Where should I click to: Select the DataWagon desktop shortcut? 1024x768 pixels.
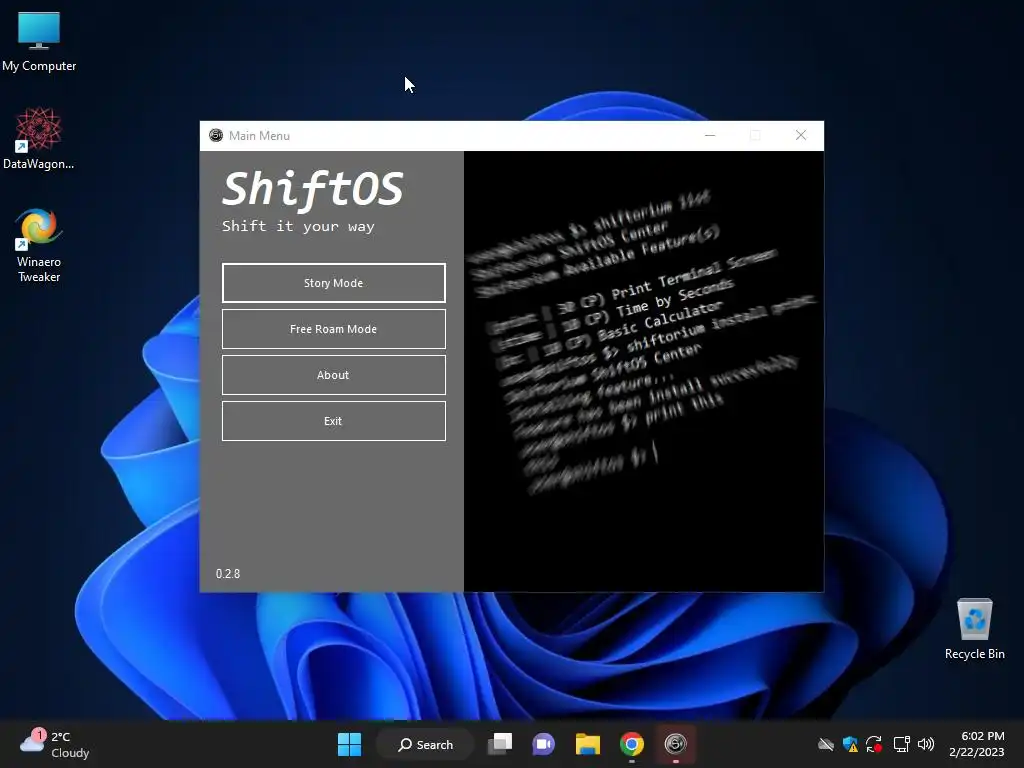(x=39, y=138)
